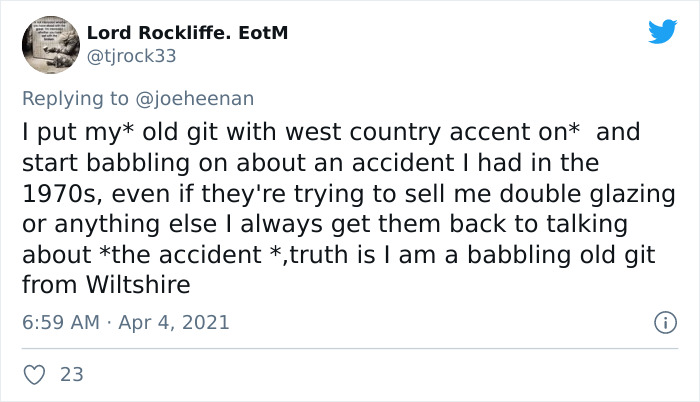Click the Twitter bird logo
The width and height of the screenshot is (700, 402).
(x=662, y=32)
